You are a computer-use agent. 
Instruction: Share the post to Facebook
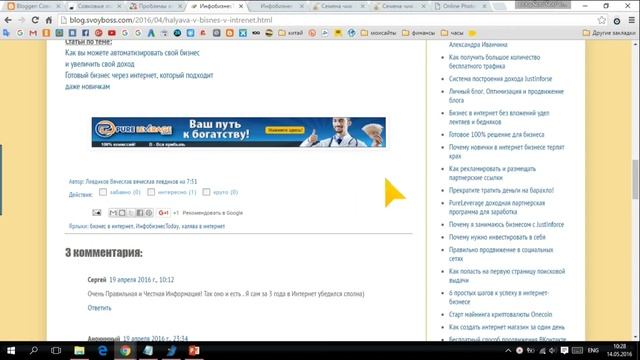pos(140,213)
